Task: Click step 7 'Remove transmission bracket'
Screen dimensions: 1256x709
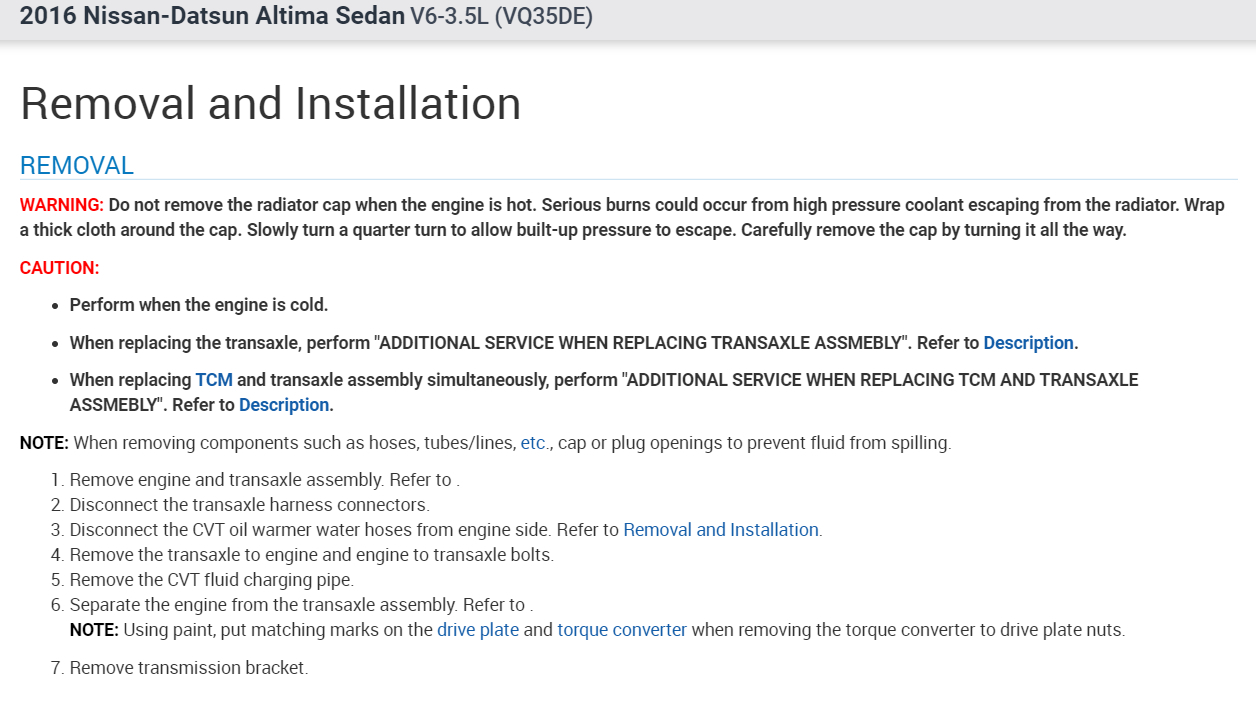Action: coord(188,668)
